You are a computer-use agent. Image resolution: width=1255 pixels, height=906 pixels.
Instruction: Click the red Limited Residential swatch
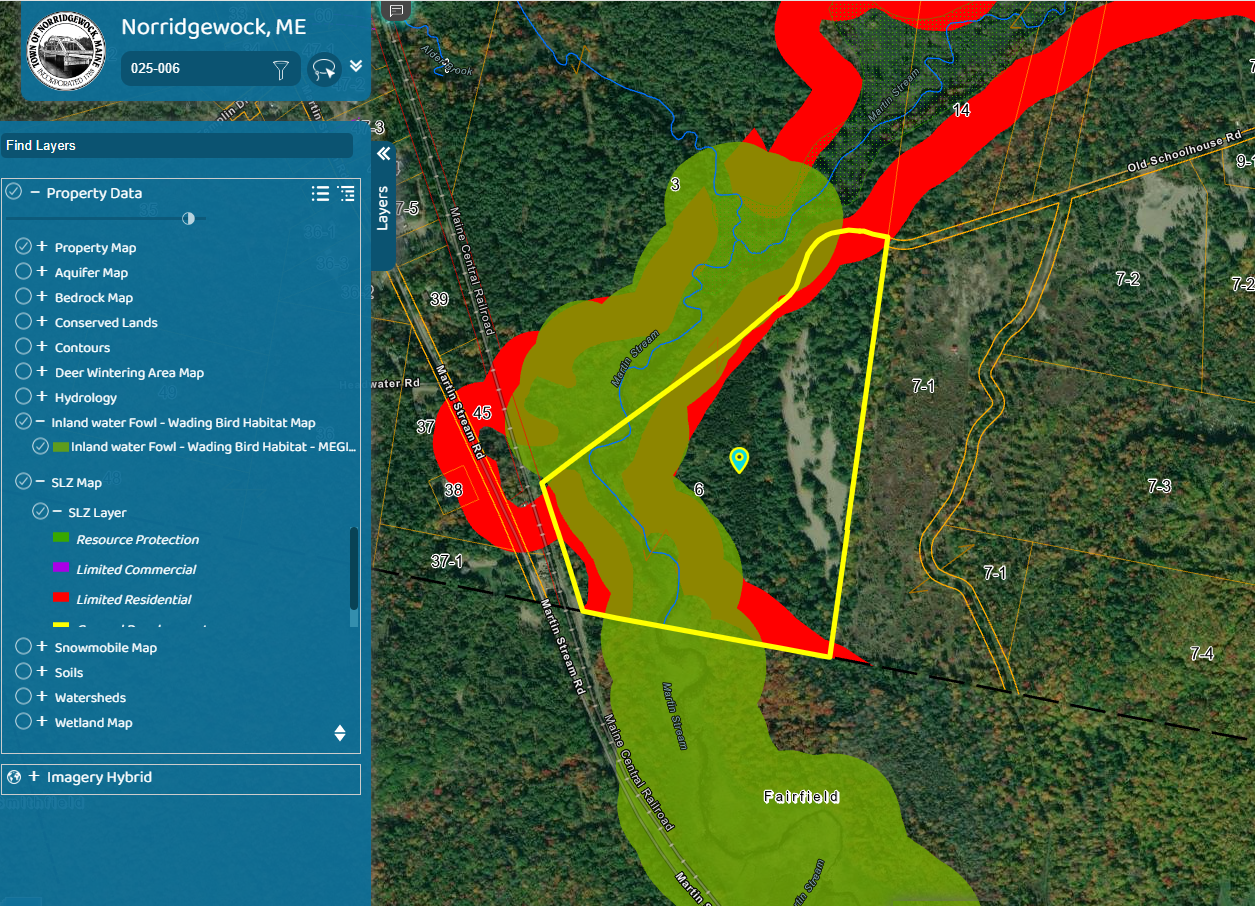tap(61, 598)
